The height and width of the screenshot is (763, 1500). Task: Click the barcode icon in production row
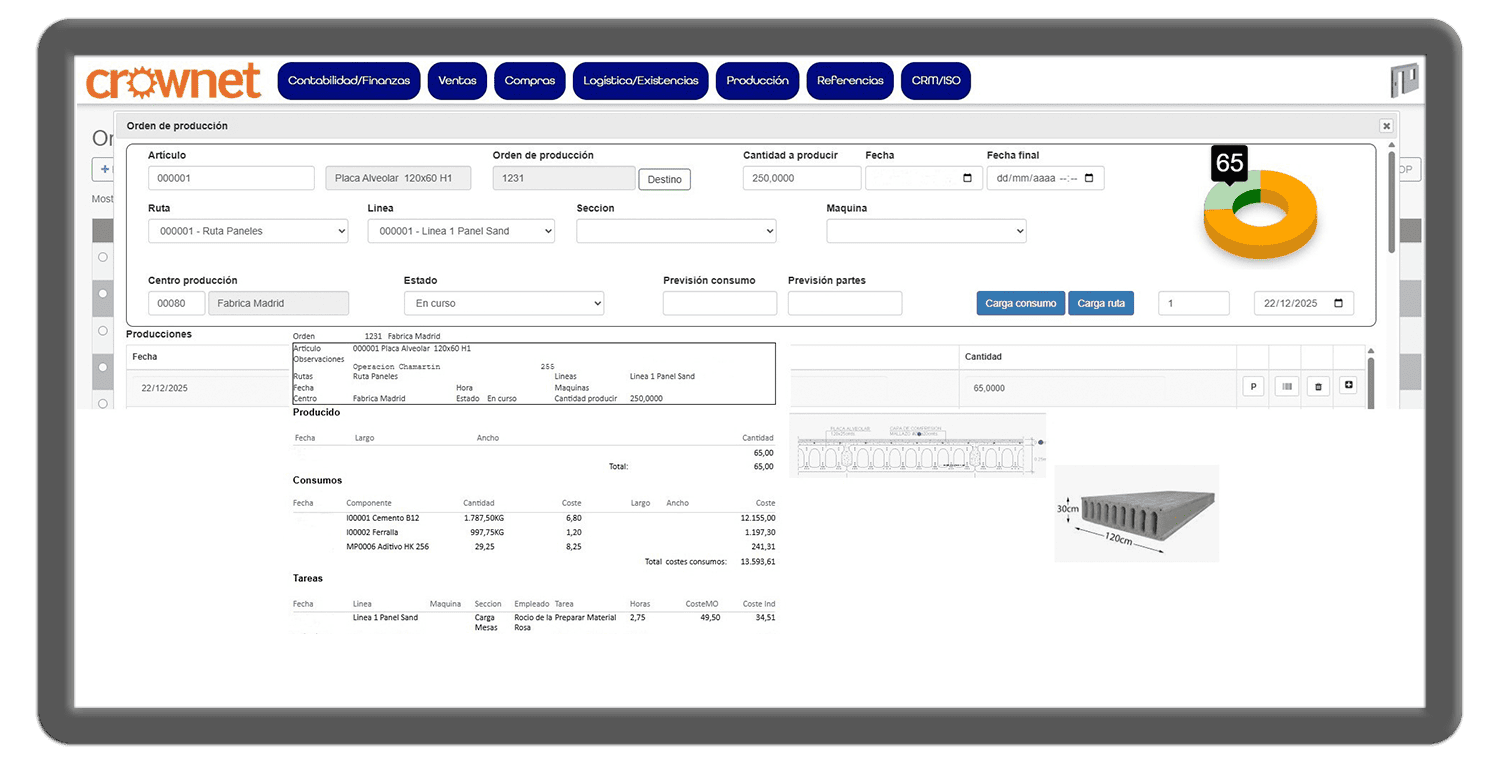(x=1286, y=387)
